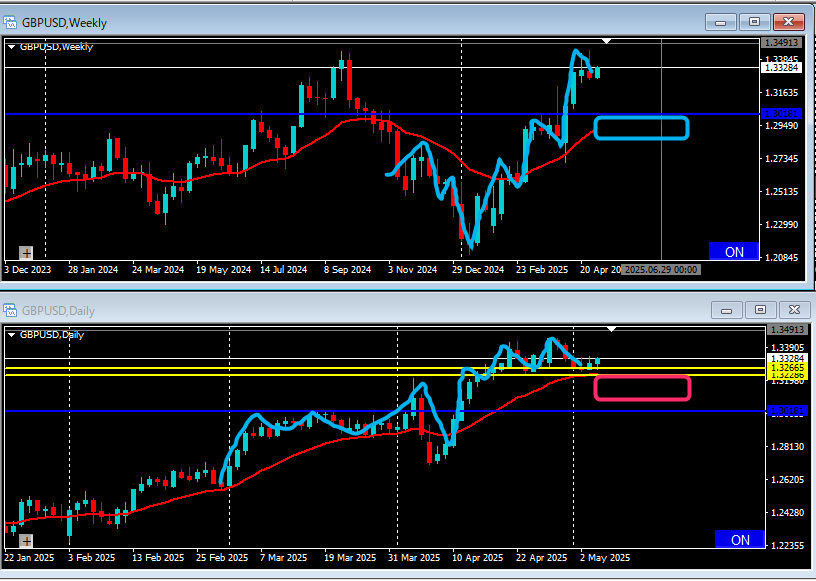Image resolution: width=816 pixels, height=581 pixels.
Task: Click the 1.20845 price on the Weekly scale
Action: coord(781,257)
